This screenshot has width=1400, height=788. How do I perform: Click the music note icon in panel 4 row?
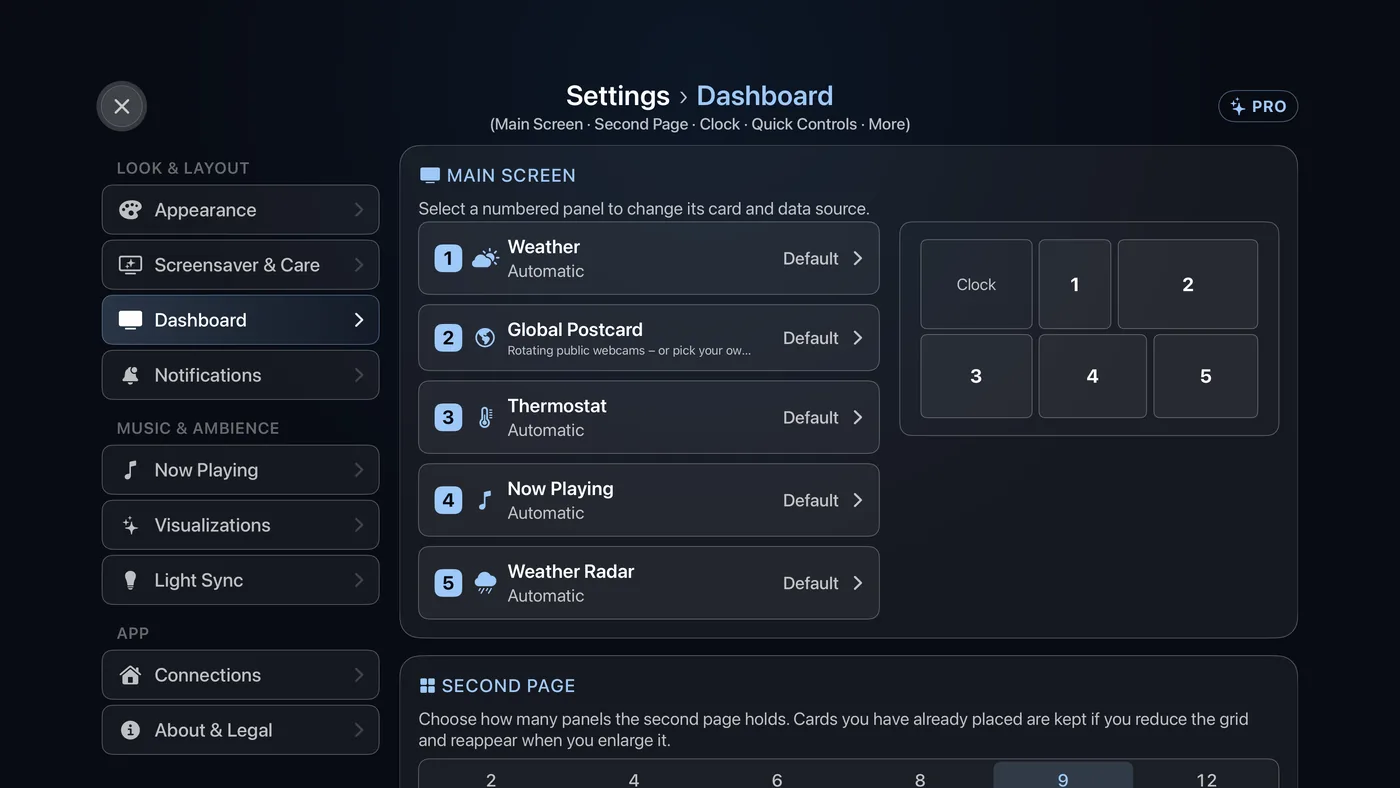coord(485,500)
